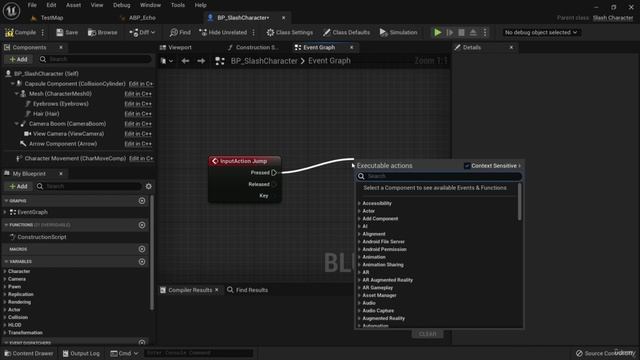Navigate forward in graph history
This screenshot has width=640, height=360.
[201, 61]
